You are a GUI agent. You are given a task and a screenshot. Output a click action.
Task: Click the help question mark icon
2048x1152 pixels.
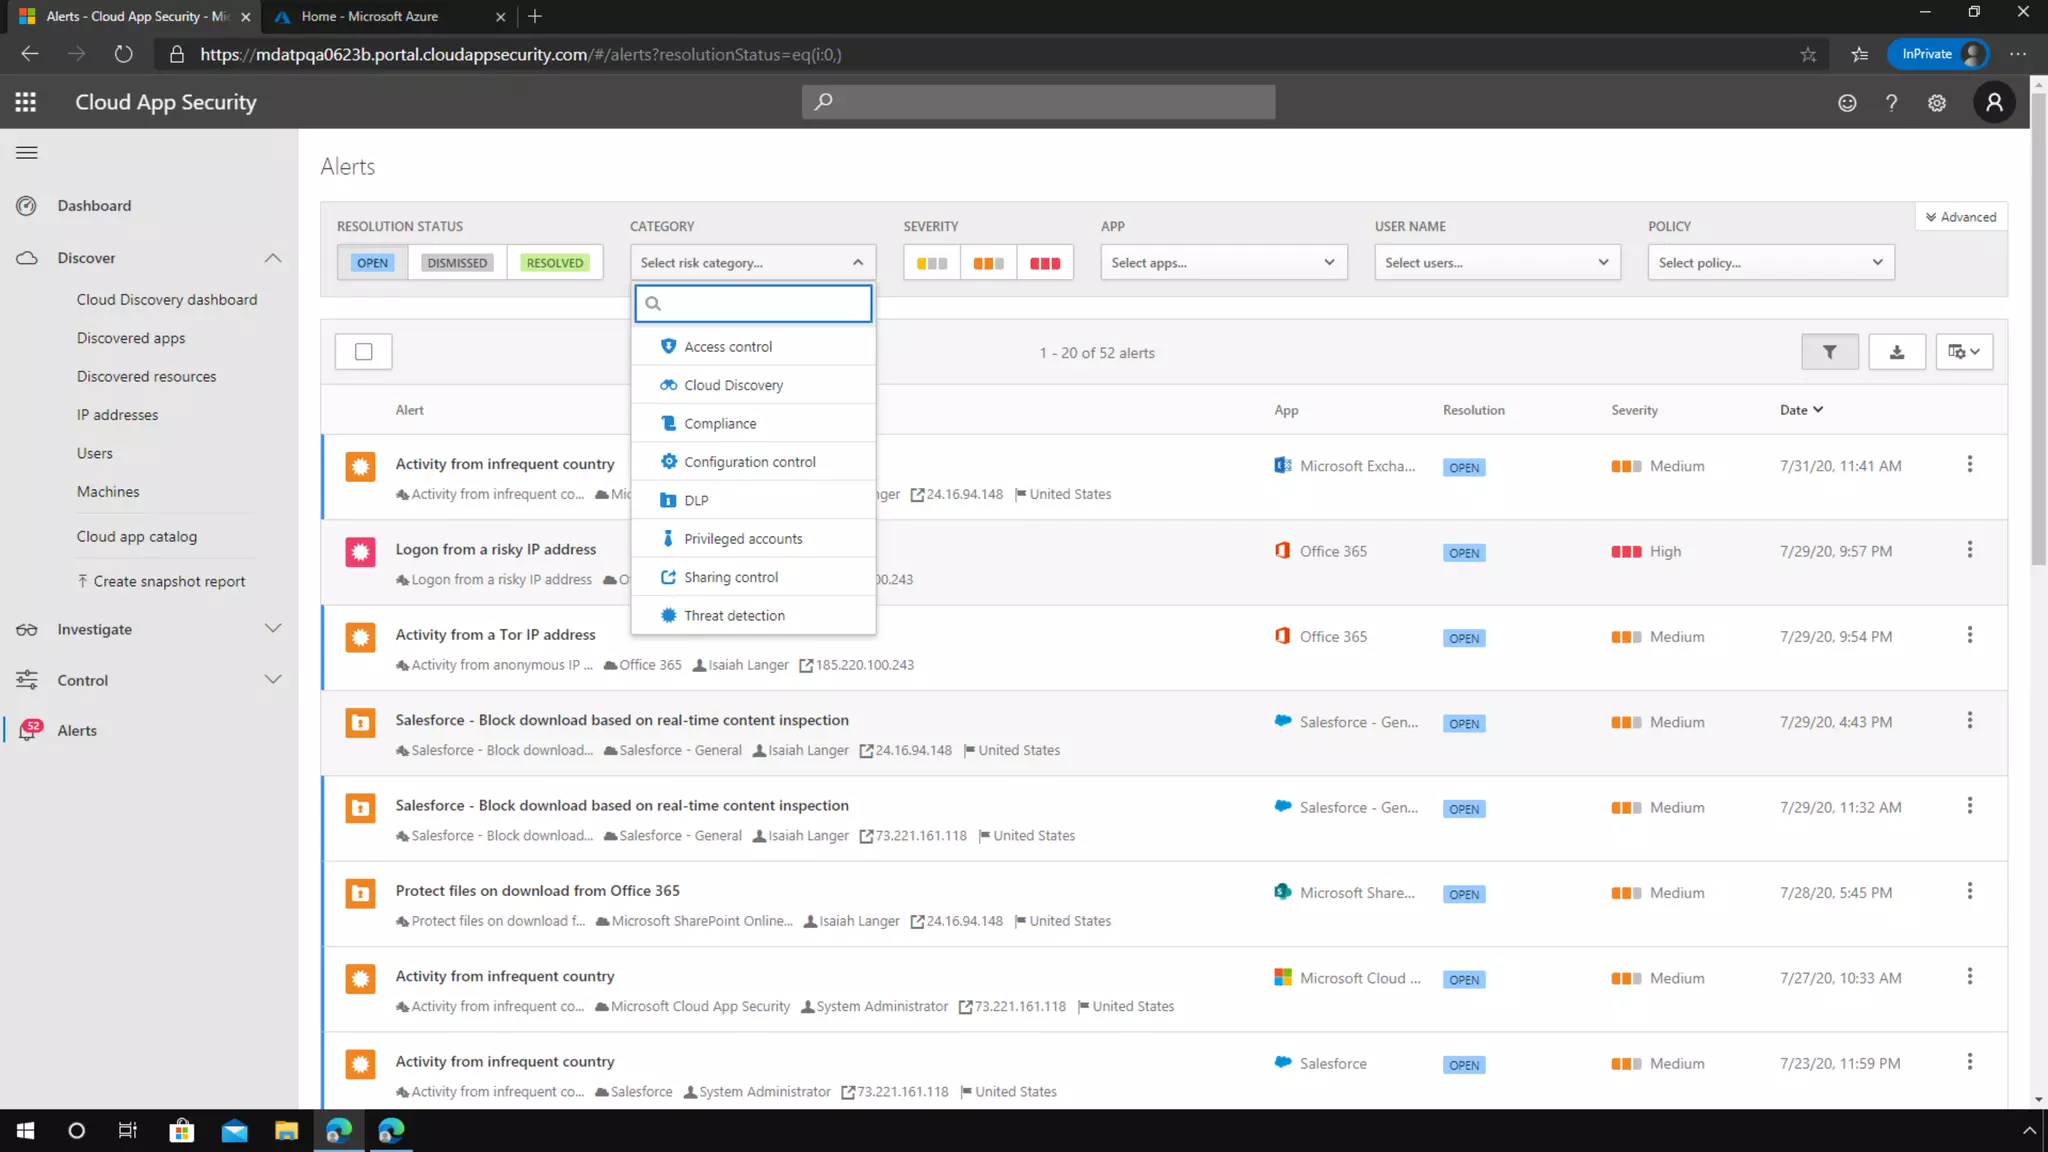tap(1891, 103)
